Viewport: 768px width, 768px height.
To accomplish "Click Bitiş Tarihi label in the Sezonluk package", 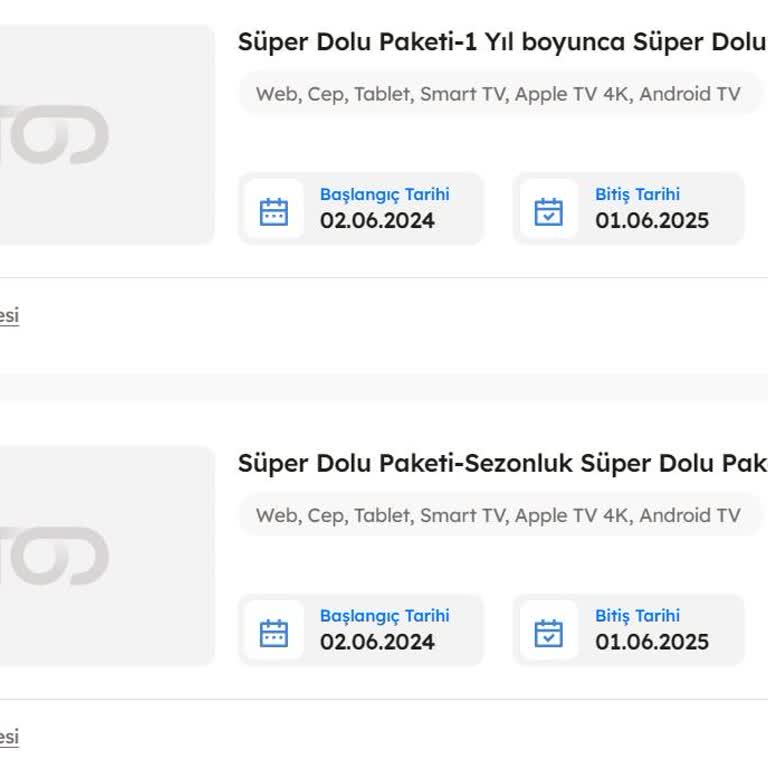I will pos(637,616).
